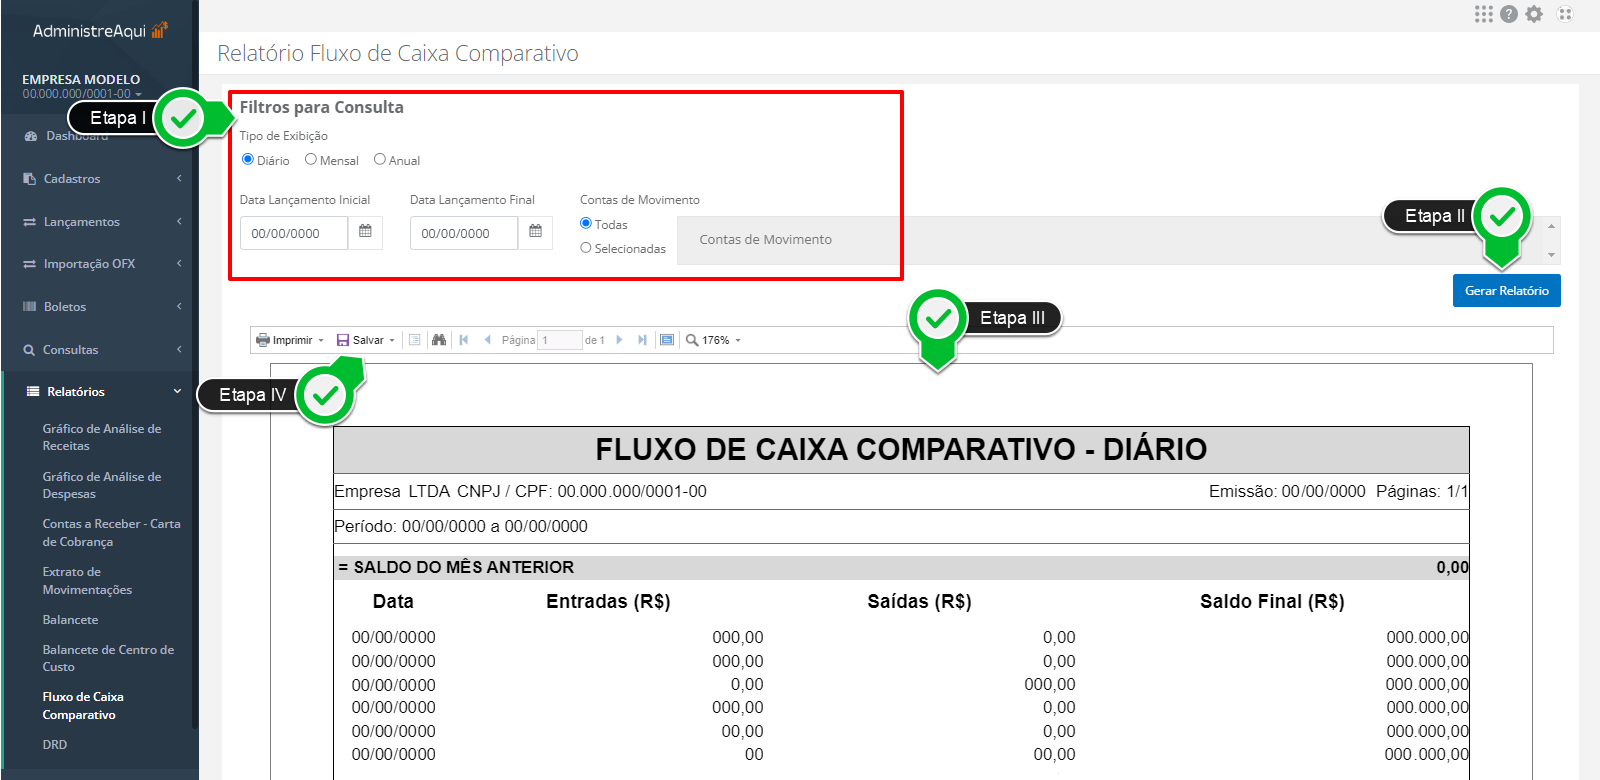The width and height of the screenshot is (1600, 780).
Task: Open DRD report in the sidebar
Action: [x=55, y=745]
